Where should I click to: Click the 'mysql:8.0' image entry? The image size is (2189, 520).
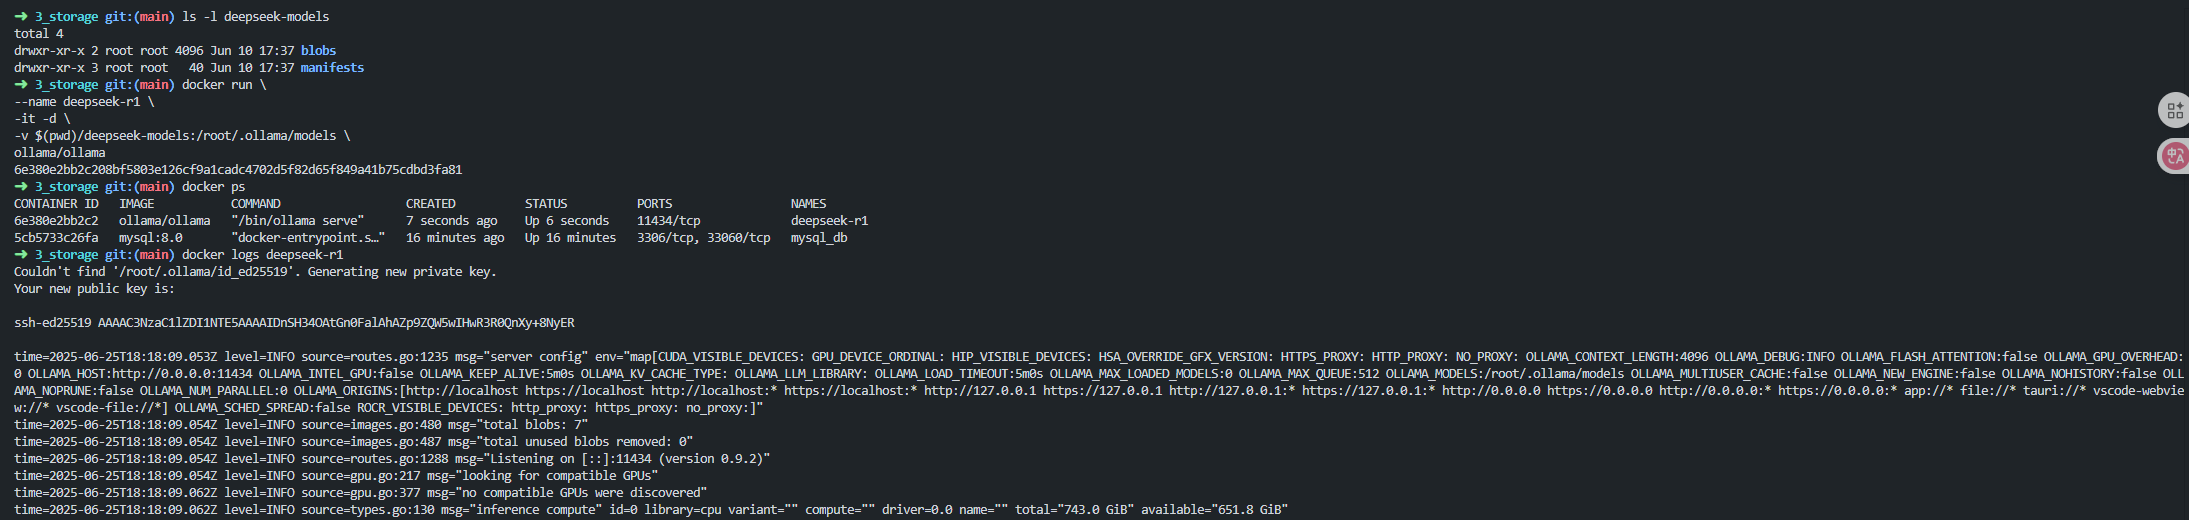click(x=150, y=238)
